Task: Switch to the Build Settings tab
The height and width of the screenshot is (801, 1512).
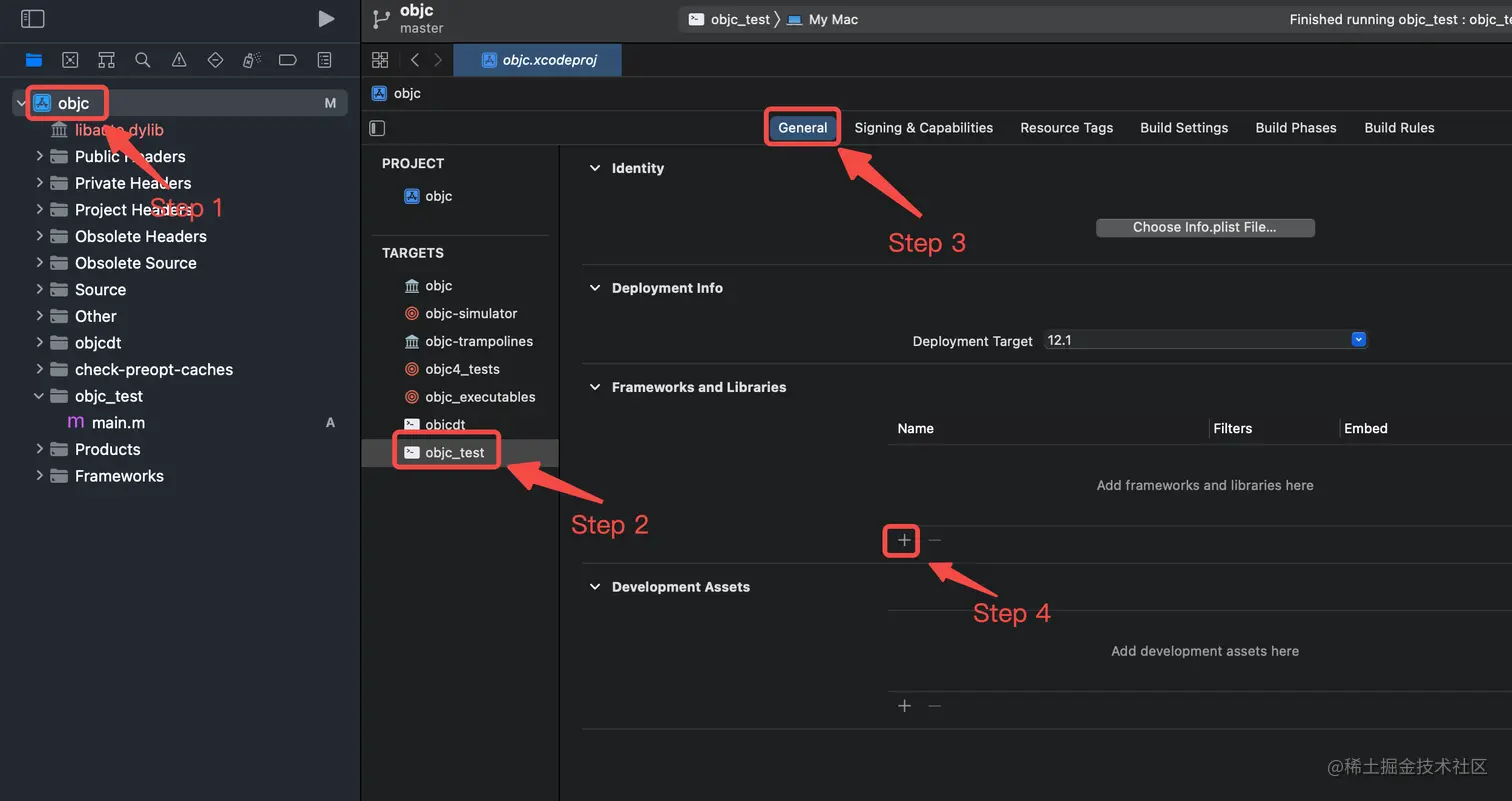Action: tap(1184, 127)
